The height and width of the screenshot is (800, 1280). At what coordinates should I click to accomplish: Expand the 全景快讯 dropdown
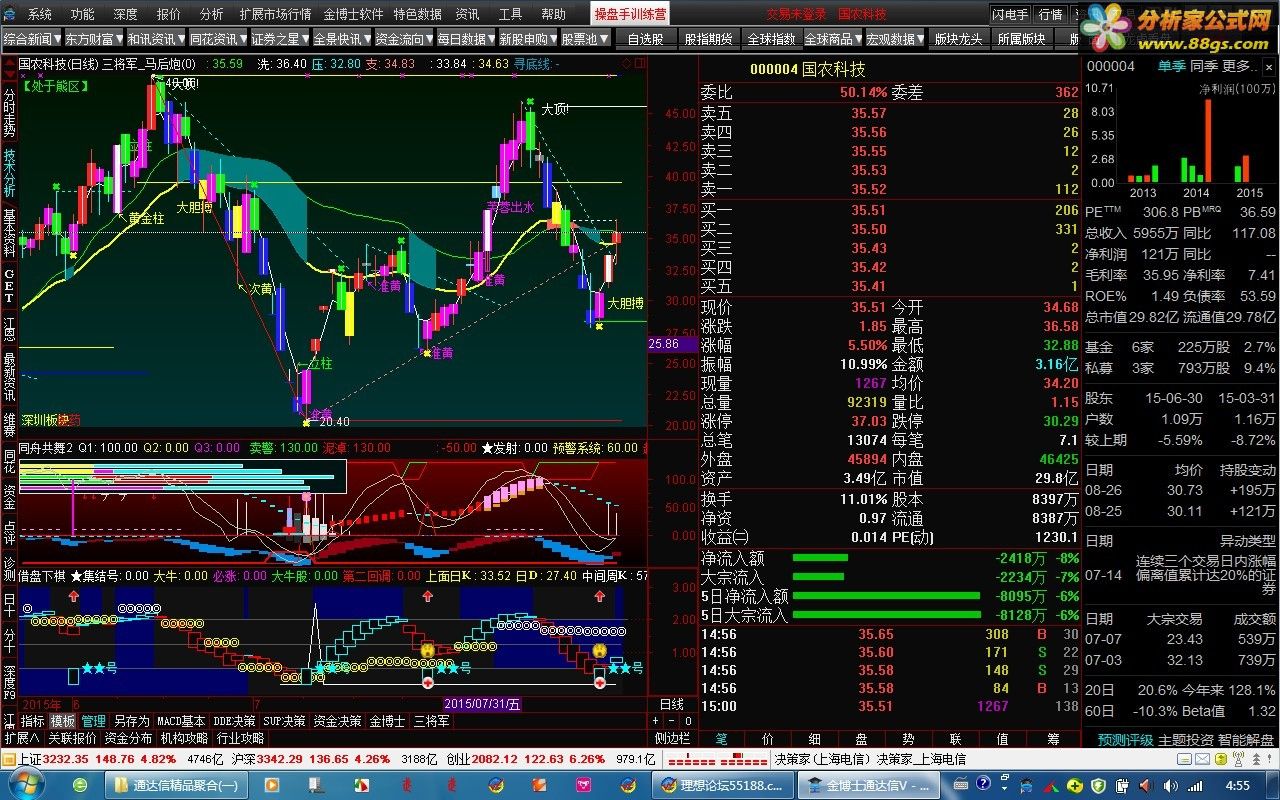(x=341, y=39)
